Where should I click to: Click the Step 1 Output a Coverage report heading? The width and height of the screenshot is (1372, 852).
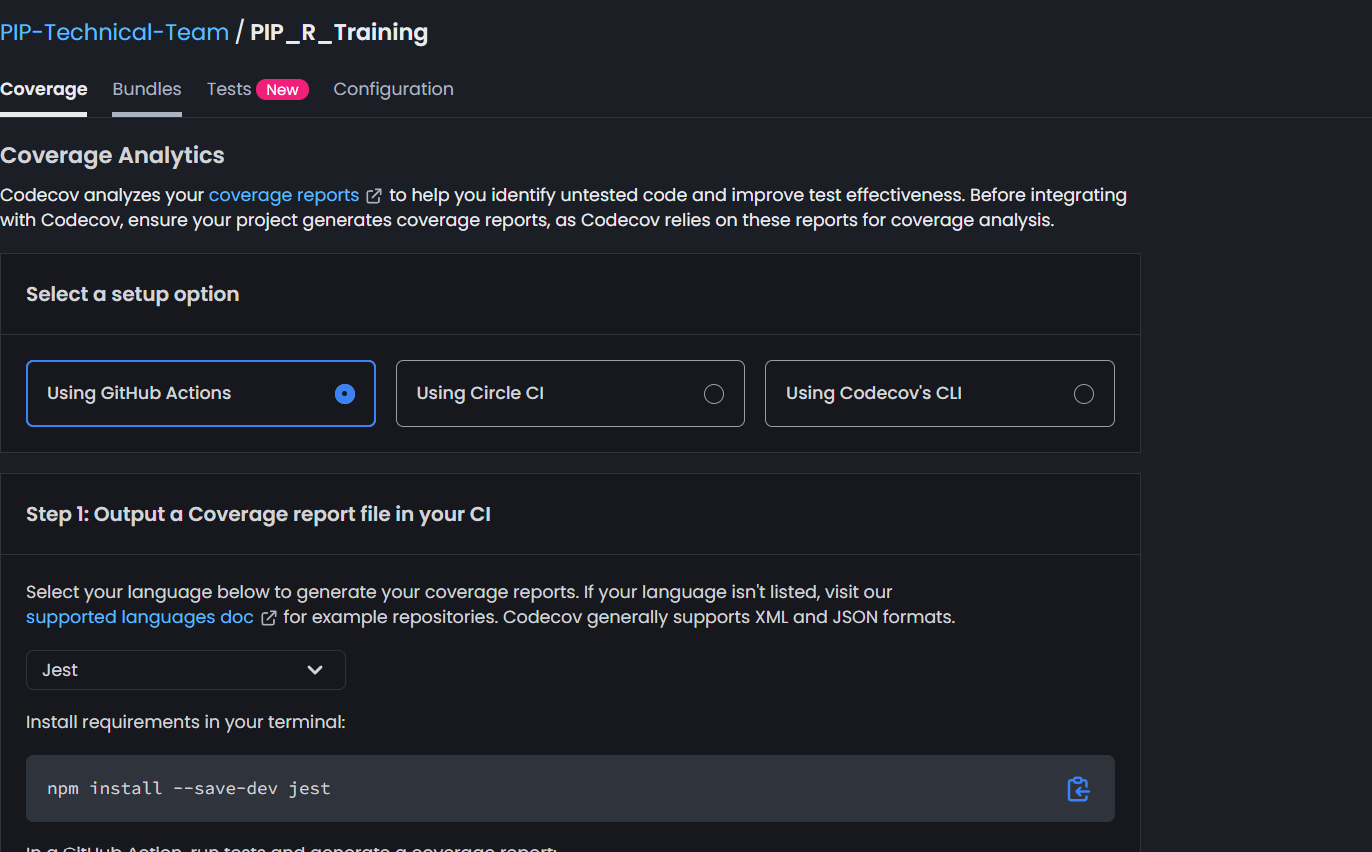[x=258, y=514]
